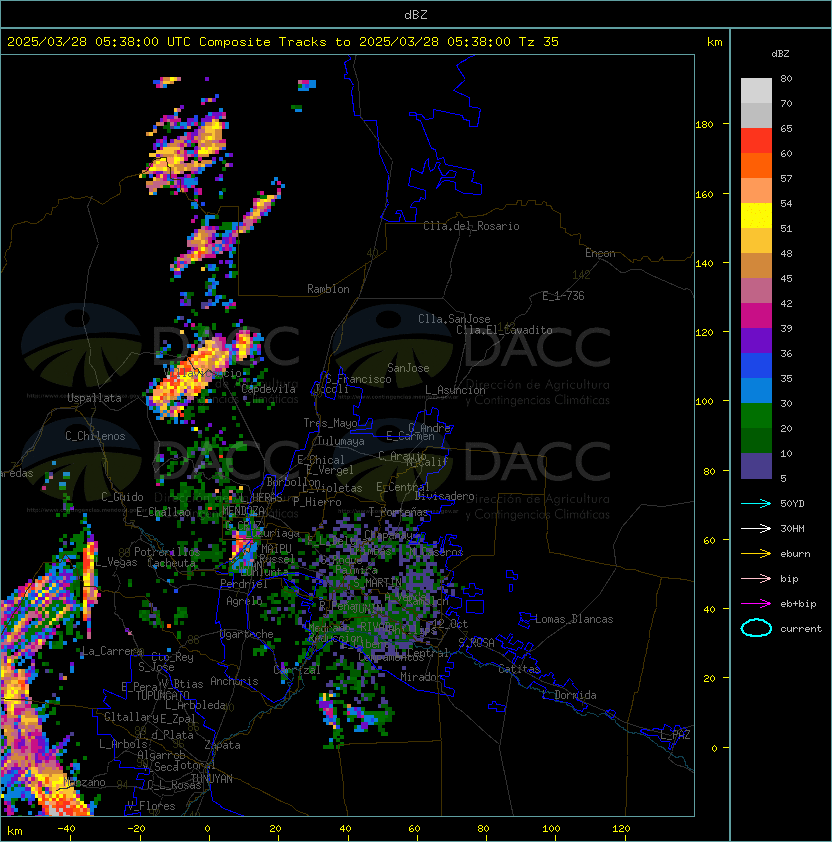
Task: Click the 'Tres_Mayo' place label
Action: pyautogui.click(x=330, y=423)
